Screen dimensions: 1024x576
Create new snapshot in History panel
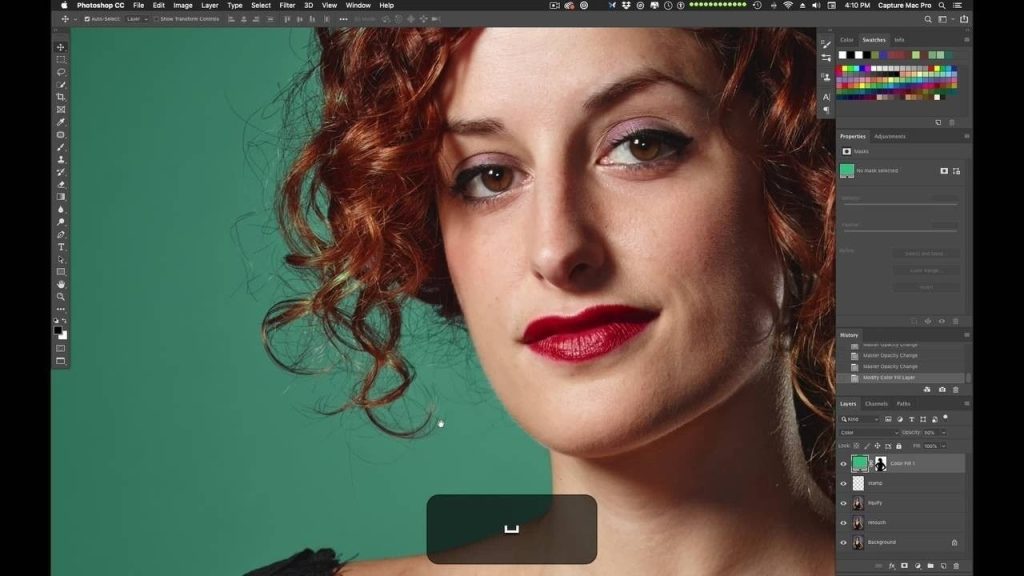click(x=942, y=390)
